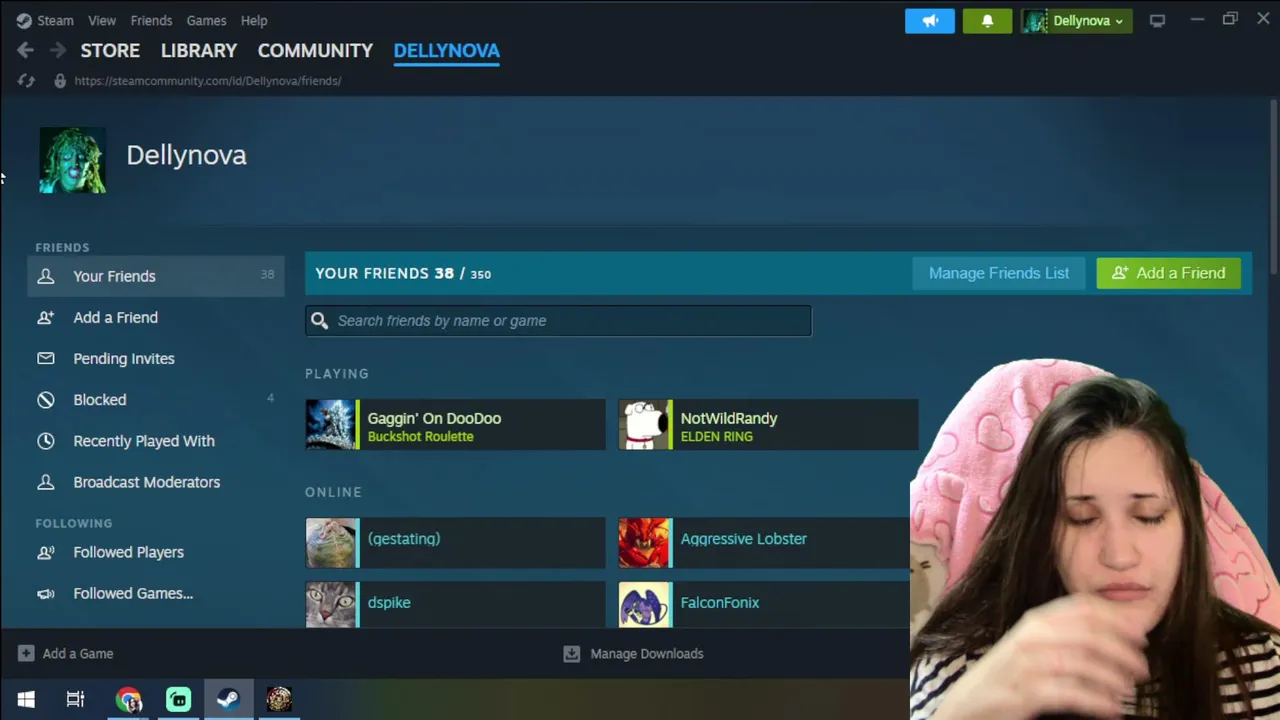Open Task View on the taskbar
The image size is (1280, 720).
coord(75,699)
